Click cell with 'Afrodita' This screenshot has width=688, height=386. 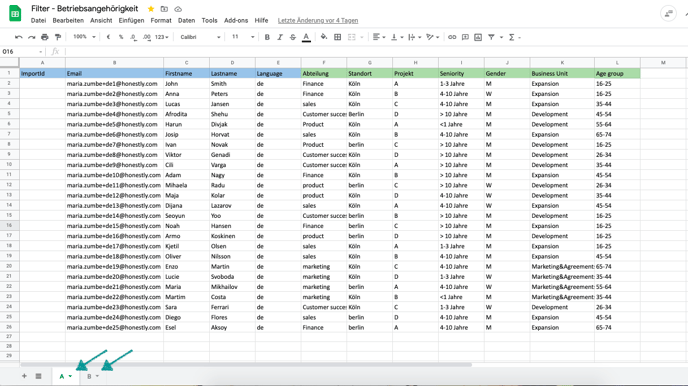186,114
